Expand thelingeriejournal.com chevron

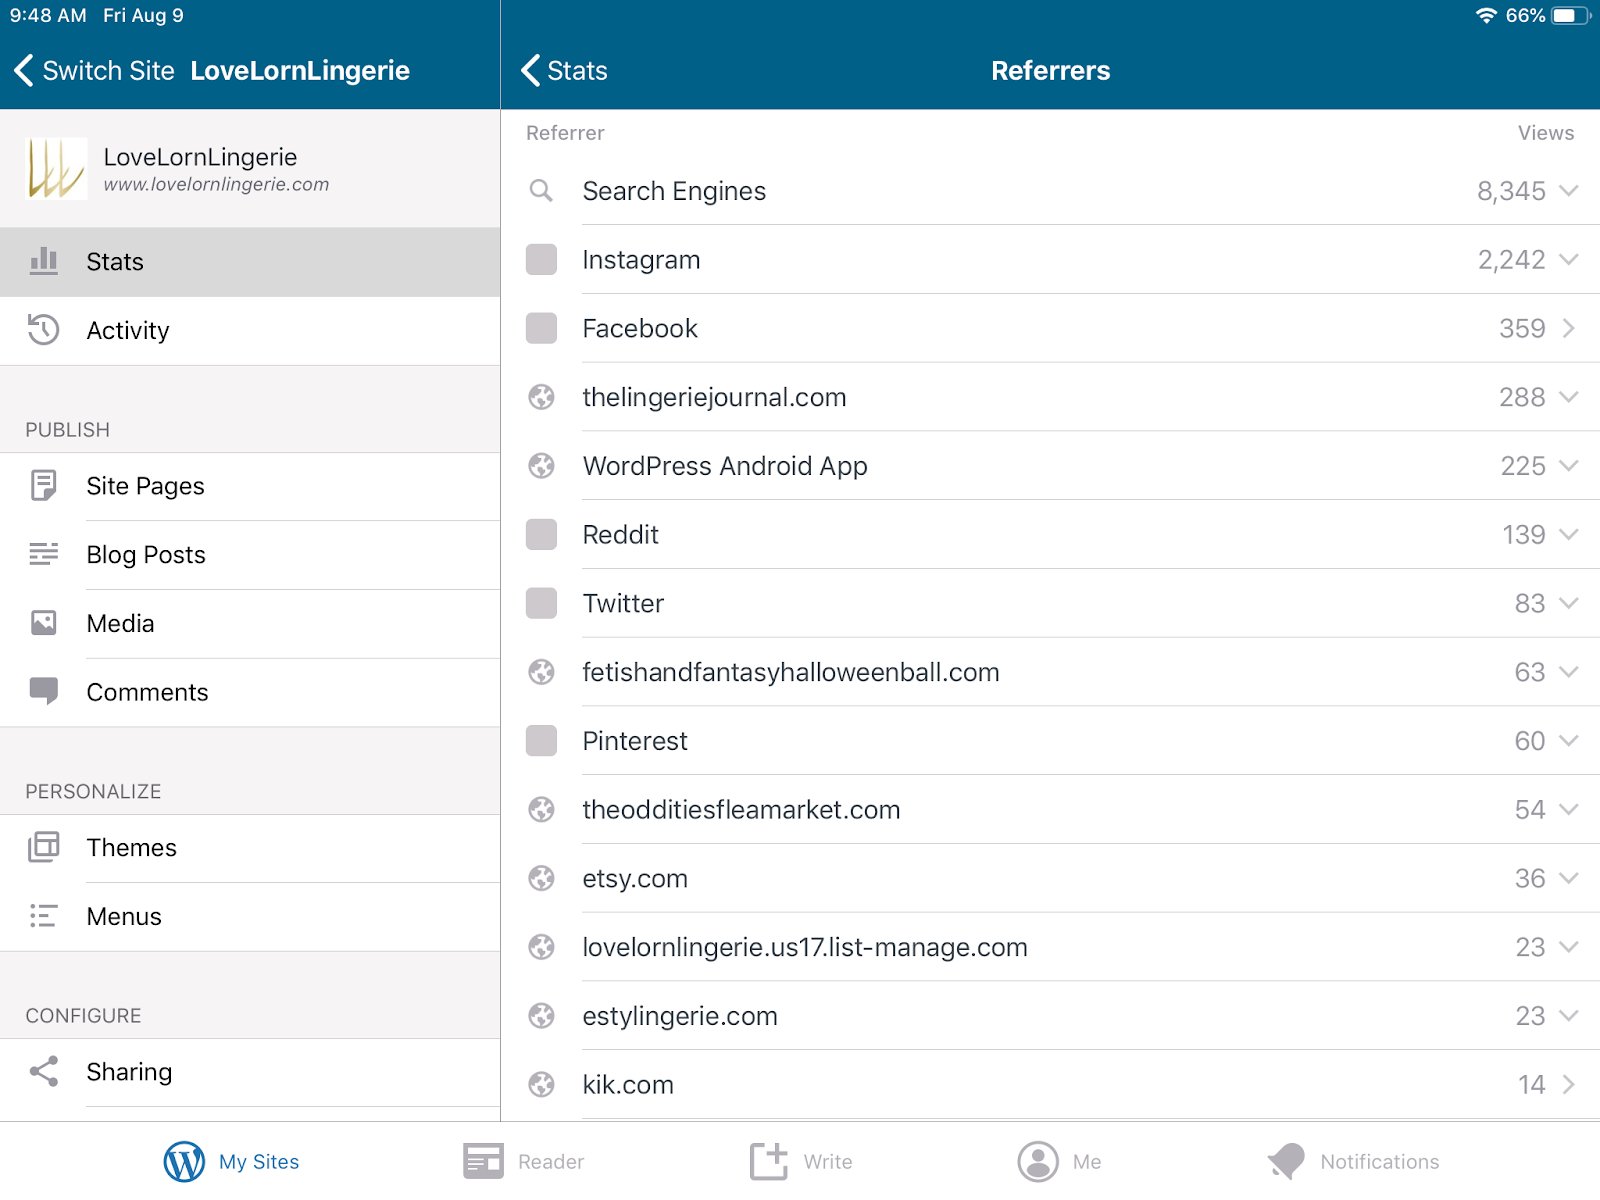pos(1568,397)
